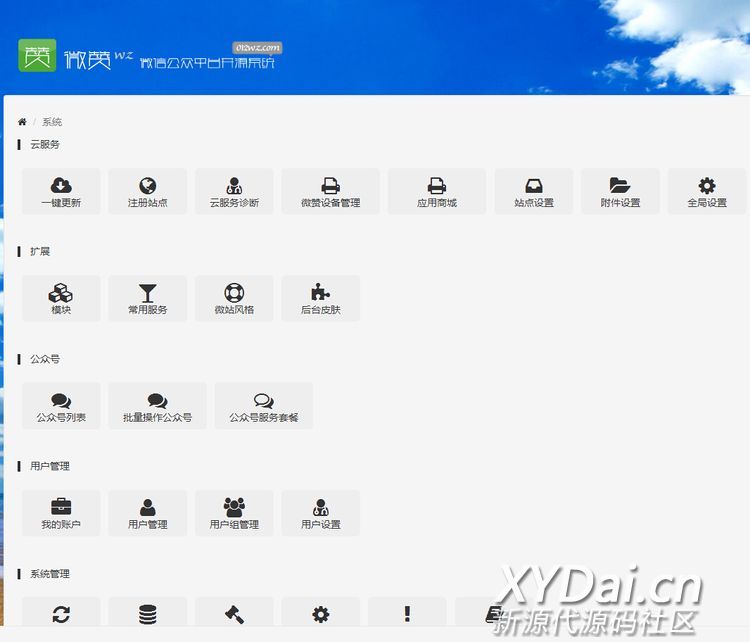The width and height of the screenshot is (750, 642).
Task: Open 用户设置 user settings tile
Action: point(321,513)
